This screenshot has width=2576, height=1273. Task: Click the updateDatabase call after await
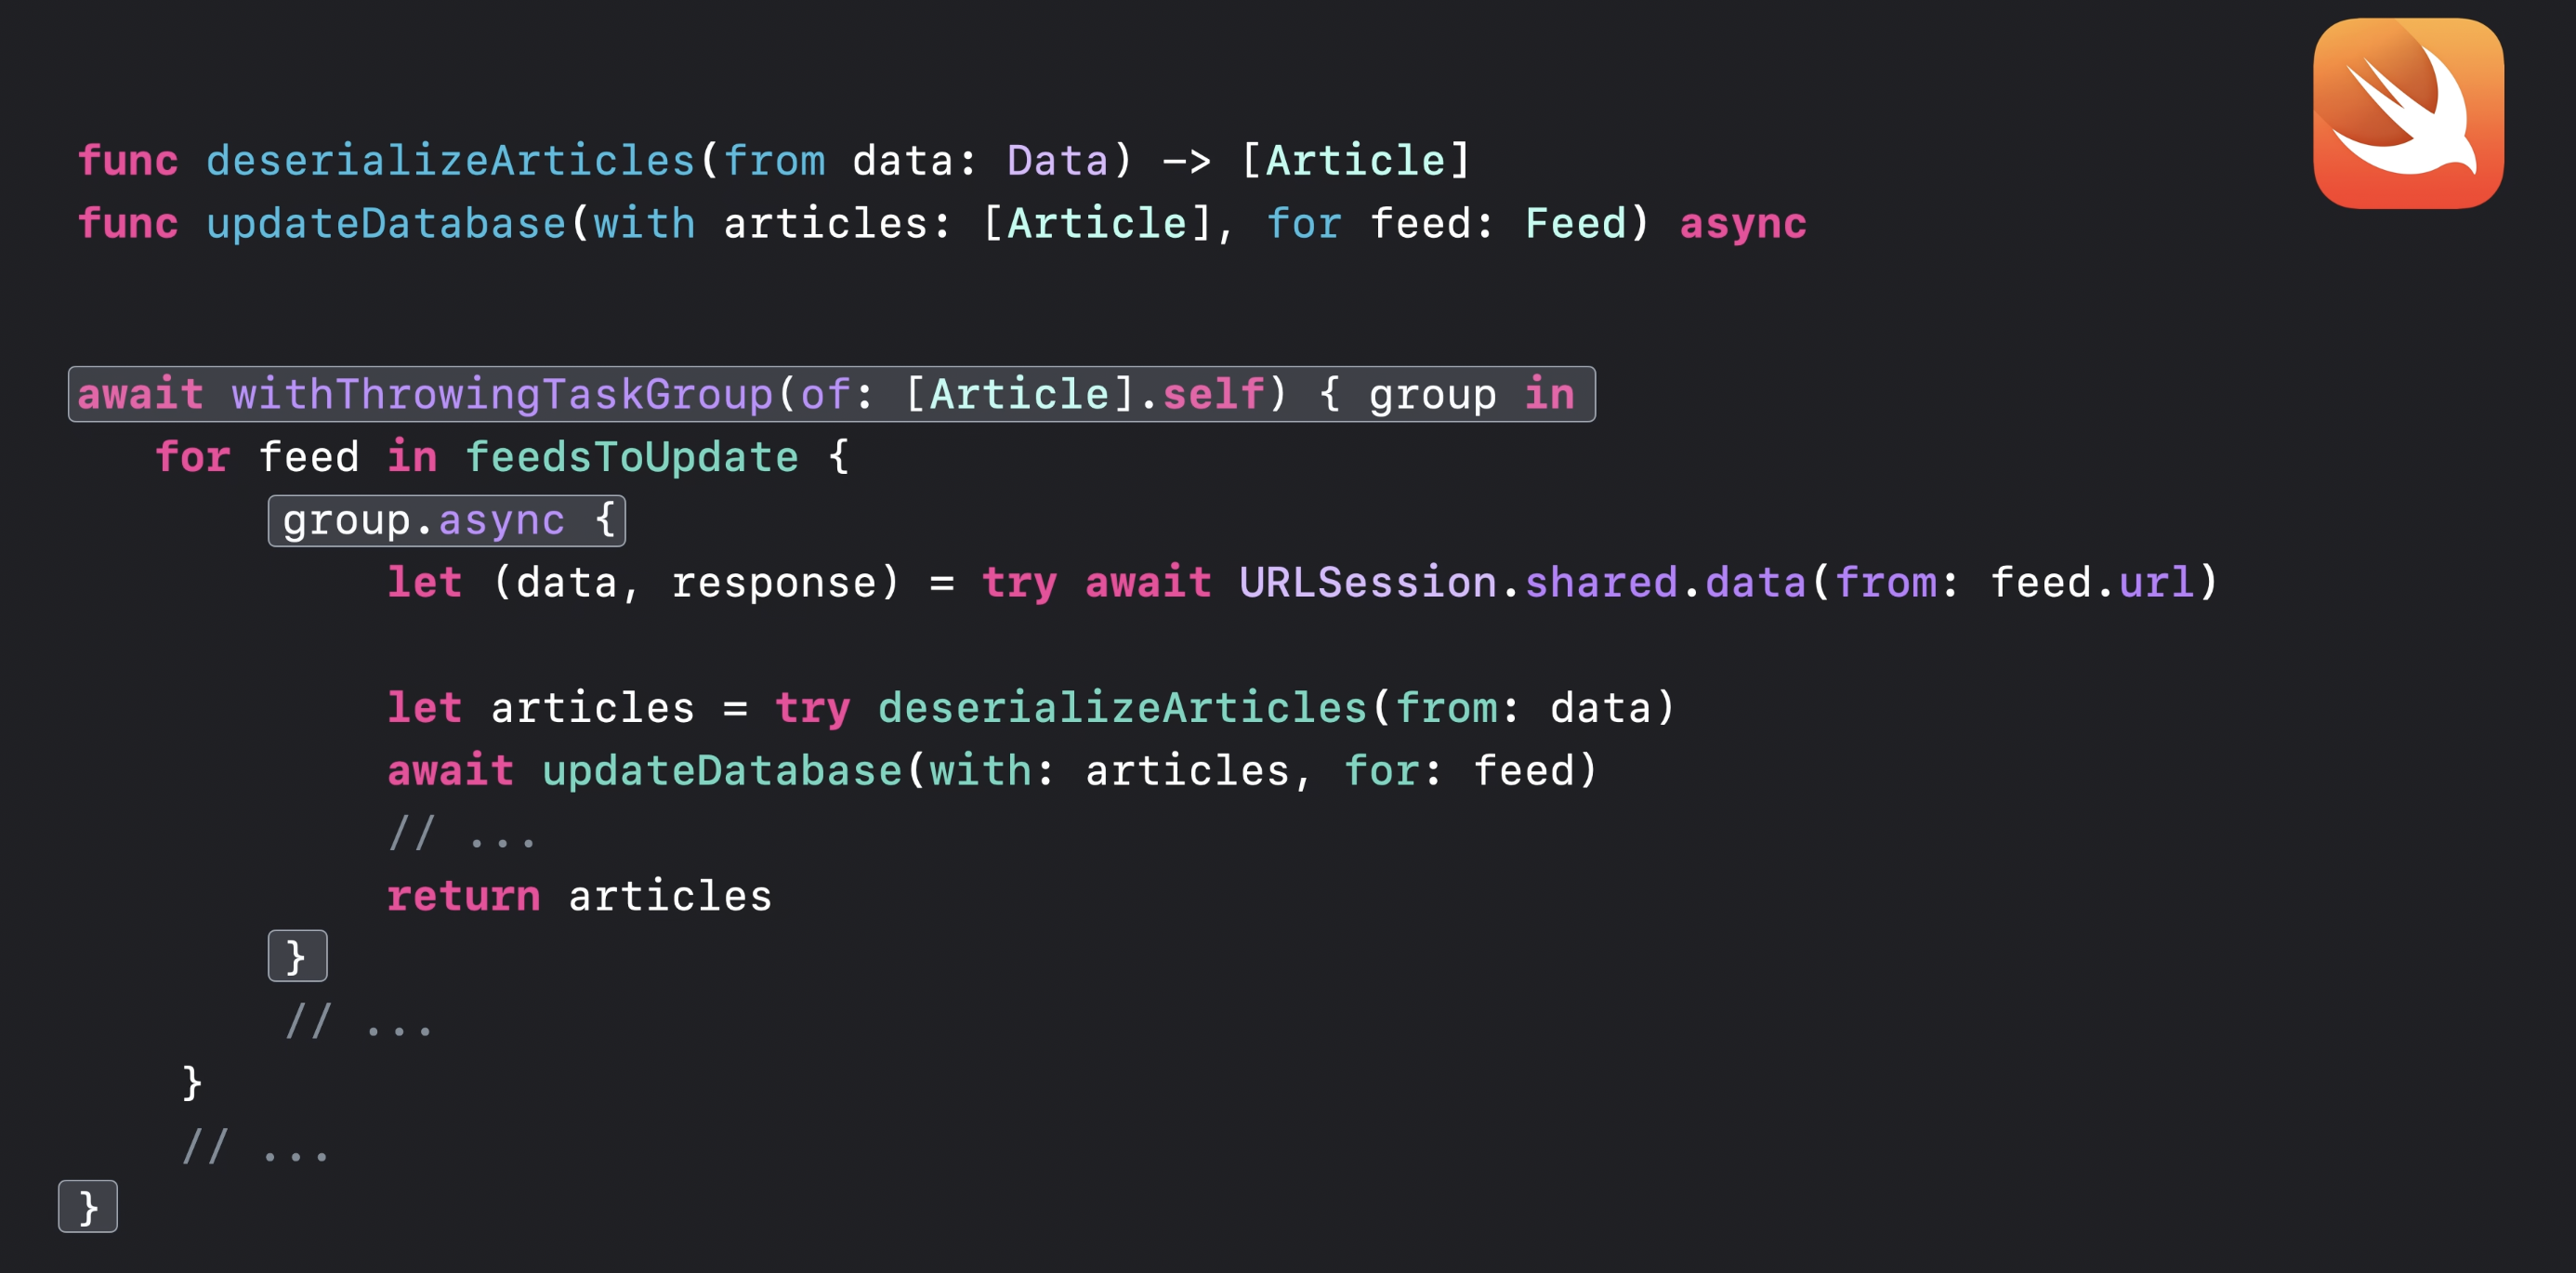722,770
